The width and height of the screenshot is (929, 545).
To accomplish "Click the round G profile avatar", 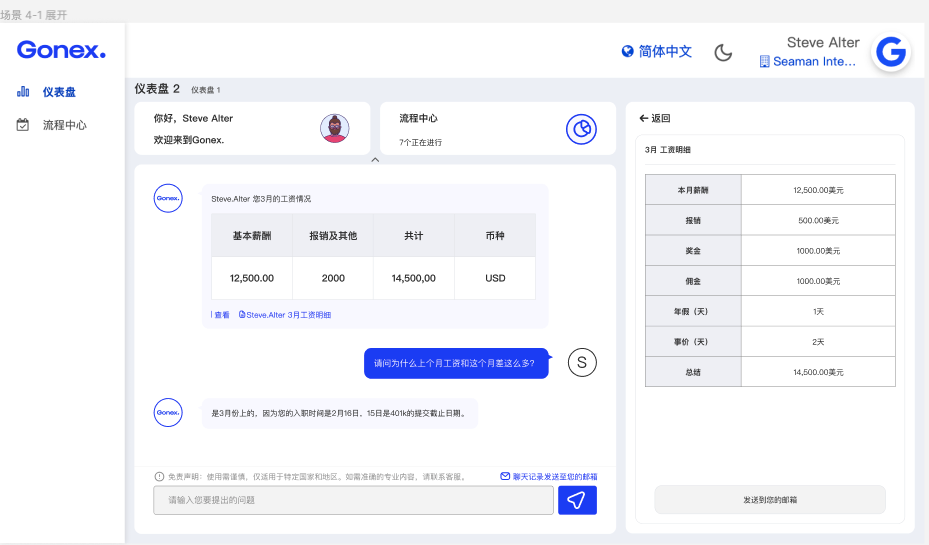I will point(890,52).
